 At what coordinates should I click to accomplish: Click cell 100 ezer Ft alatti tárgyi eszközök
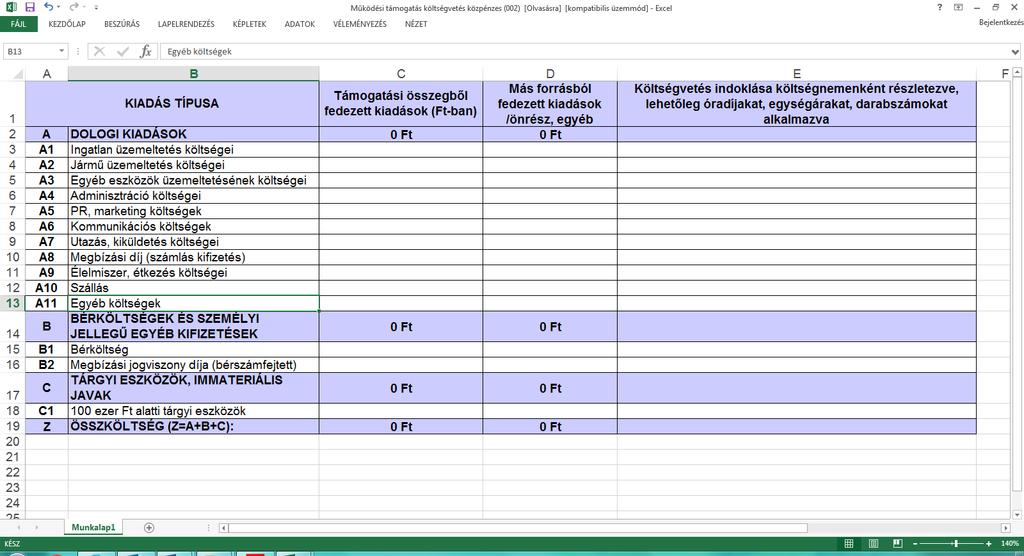193,410
